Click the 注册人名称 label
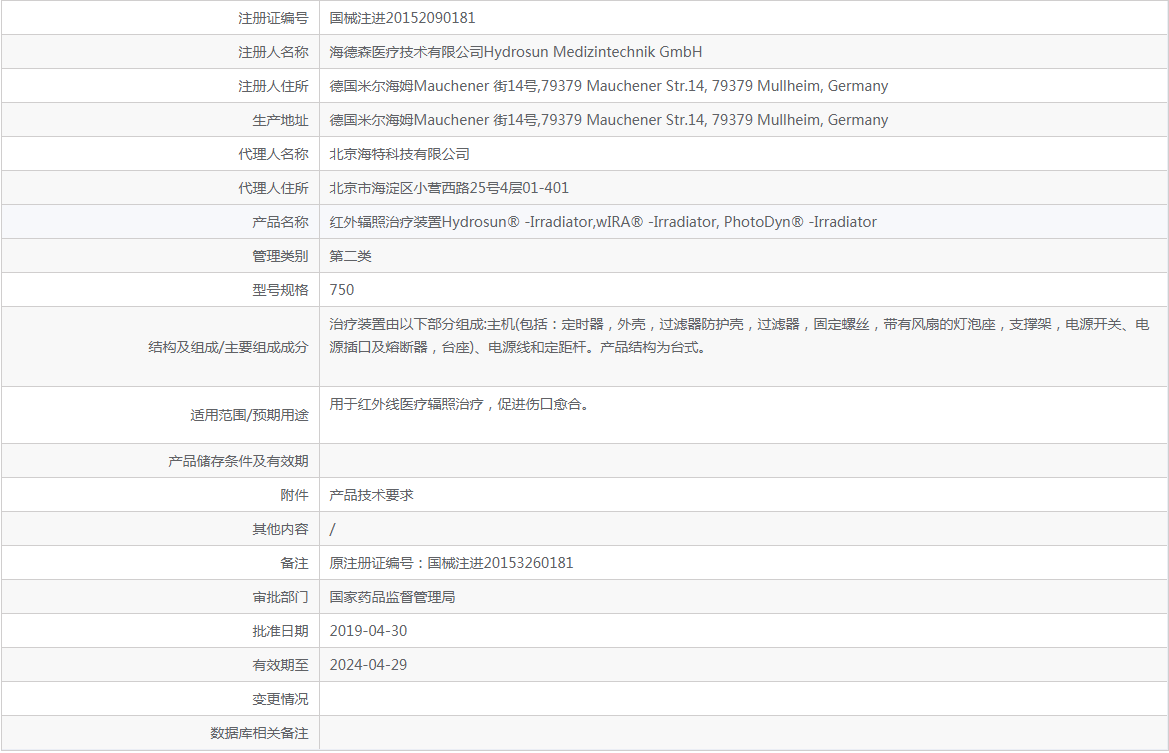Screen dimensions: 1169x753 tap(273, 52)
